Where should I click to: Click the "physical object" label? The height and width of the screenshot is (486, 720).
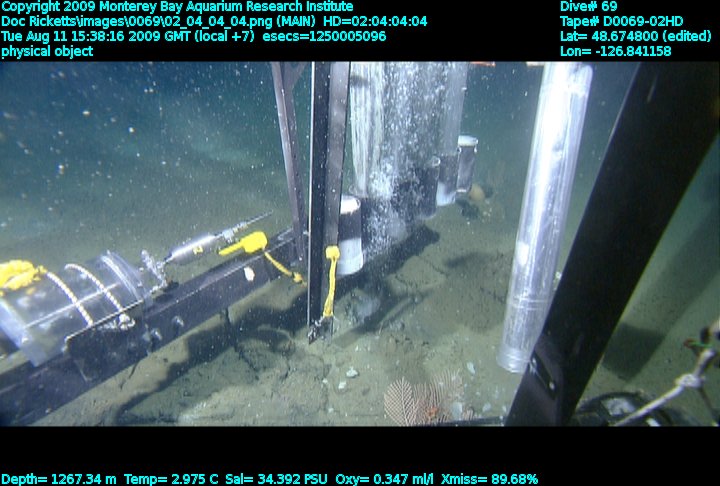[x=47, y=51]
